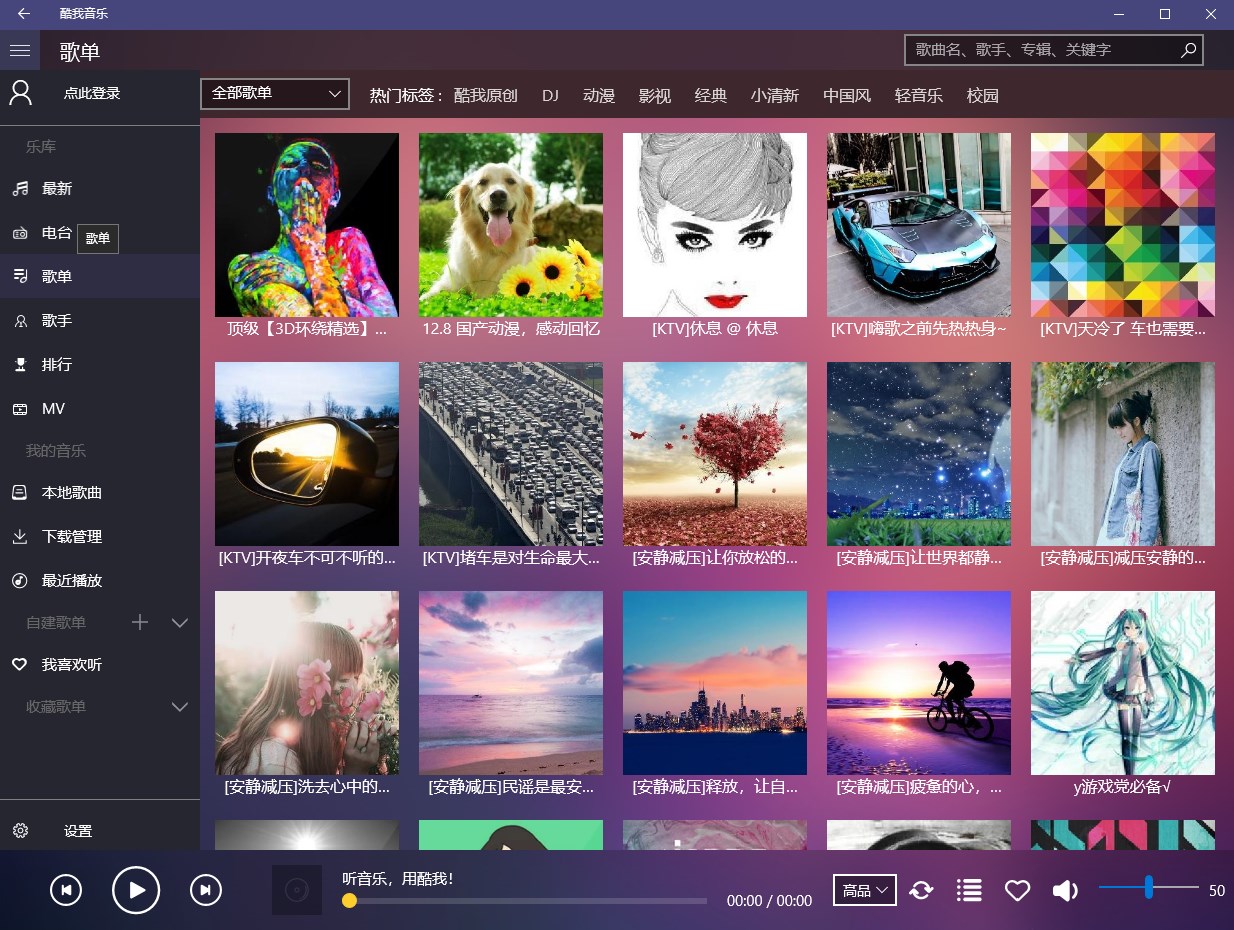Switch the loop playback mode icon
The height and width of the screenshot is (930, 1234).
click(921, 890)
